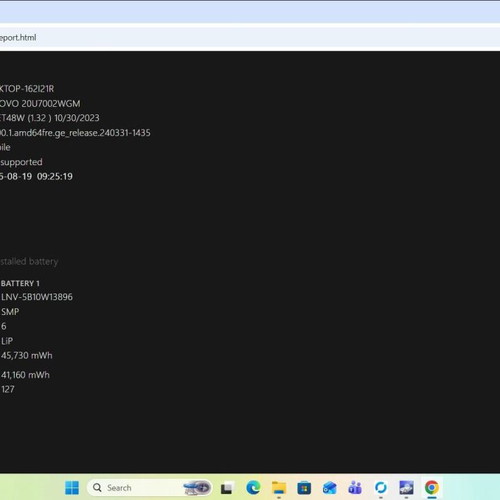Open the Windows Start menu
Viewport: 500px width, 500px height.
pyautogui.click(x=72, y=488)
